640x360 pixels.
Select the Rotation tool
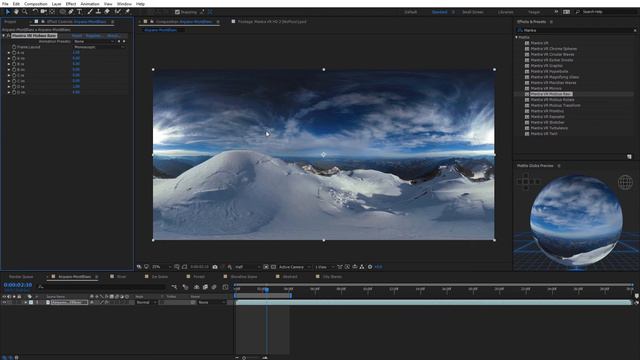pos(35,12)
